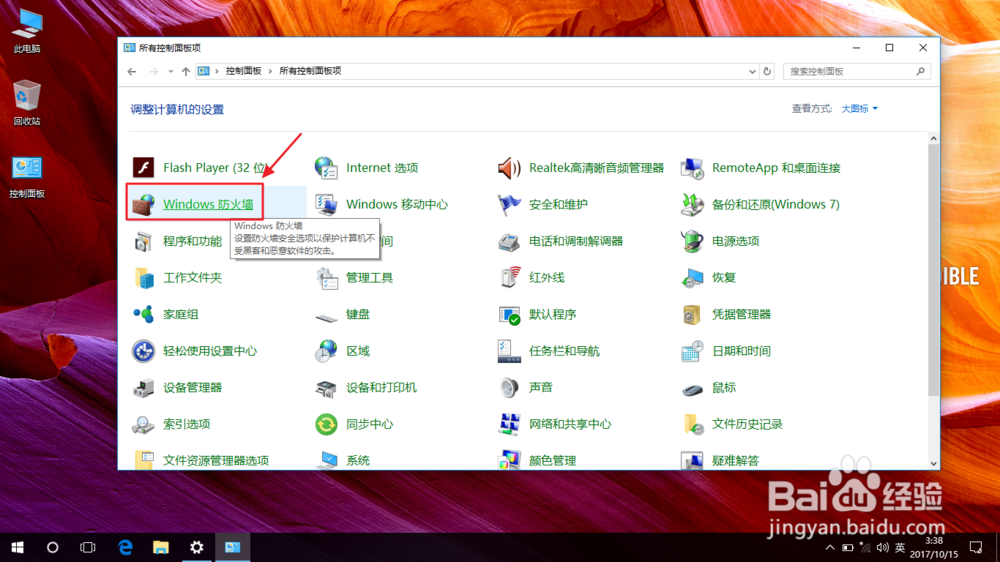Select the 回收站 desktop icon
Viewport: 1000px width, 562px height.
click(x=27, y=102)
